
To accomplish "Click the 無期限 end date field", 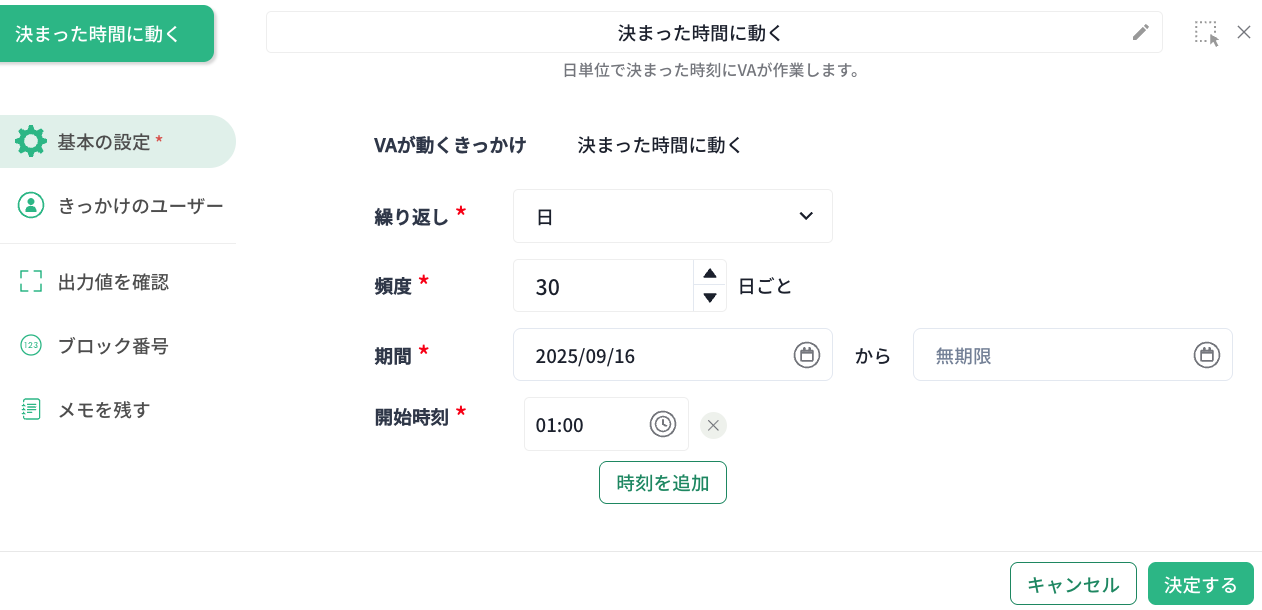I will 1073,355.
